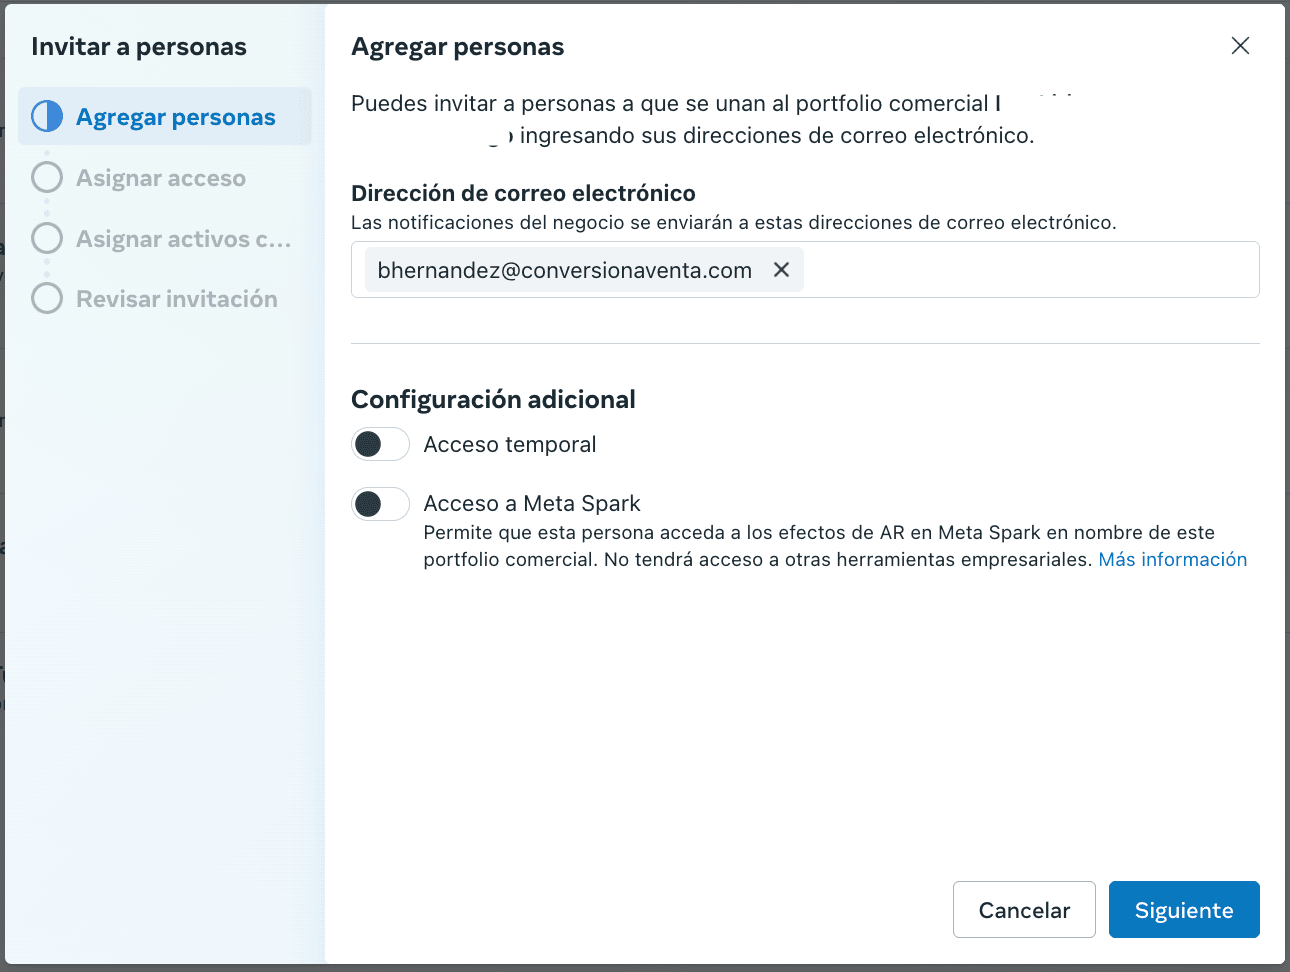Open the Más información link

(x=1173, y=560)
